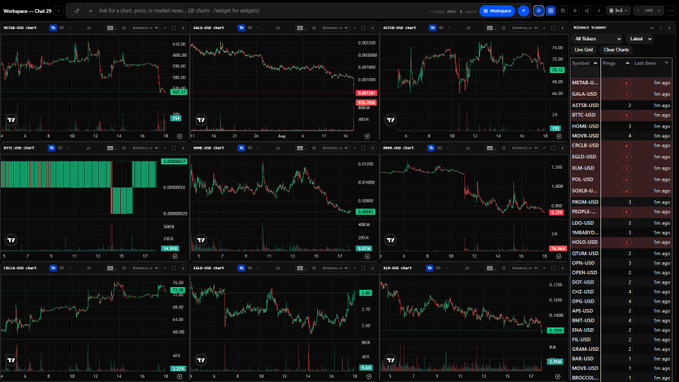This screenshot has height=382, width=679.
Task: Pop out the EGLD-USD chart with the arrow icon
Action: point(354,268)
